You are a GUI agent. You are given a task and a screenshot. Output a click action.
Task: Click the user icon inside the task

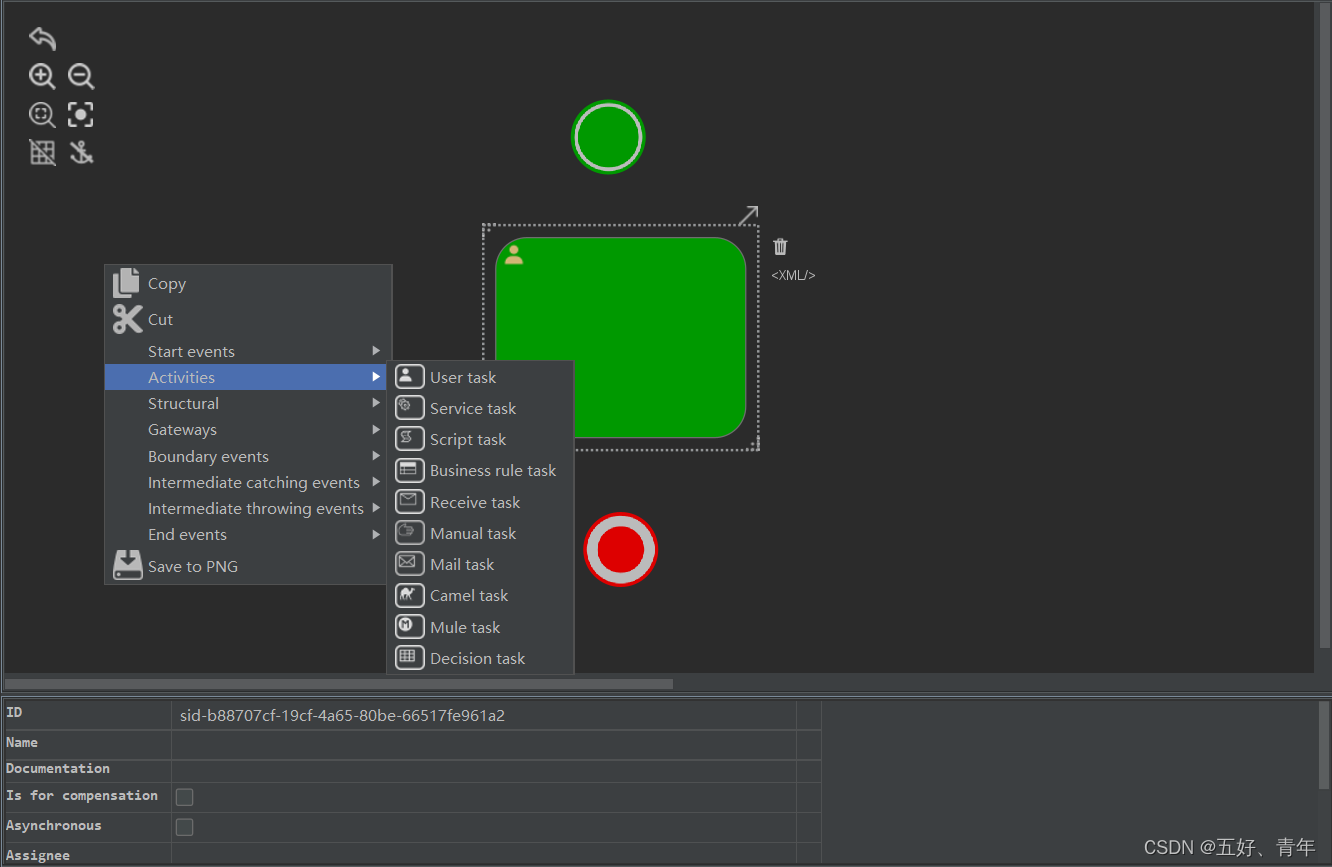[513, 254]
